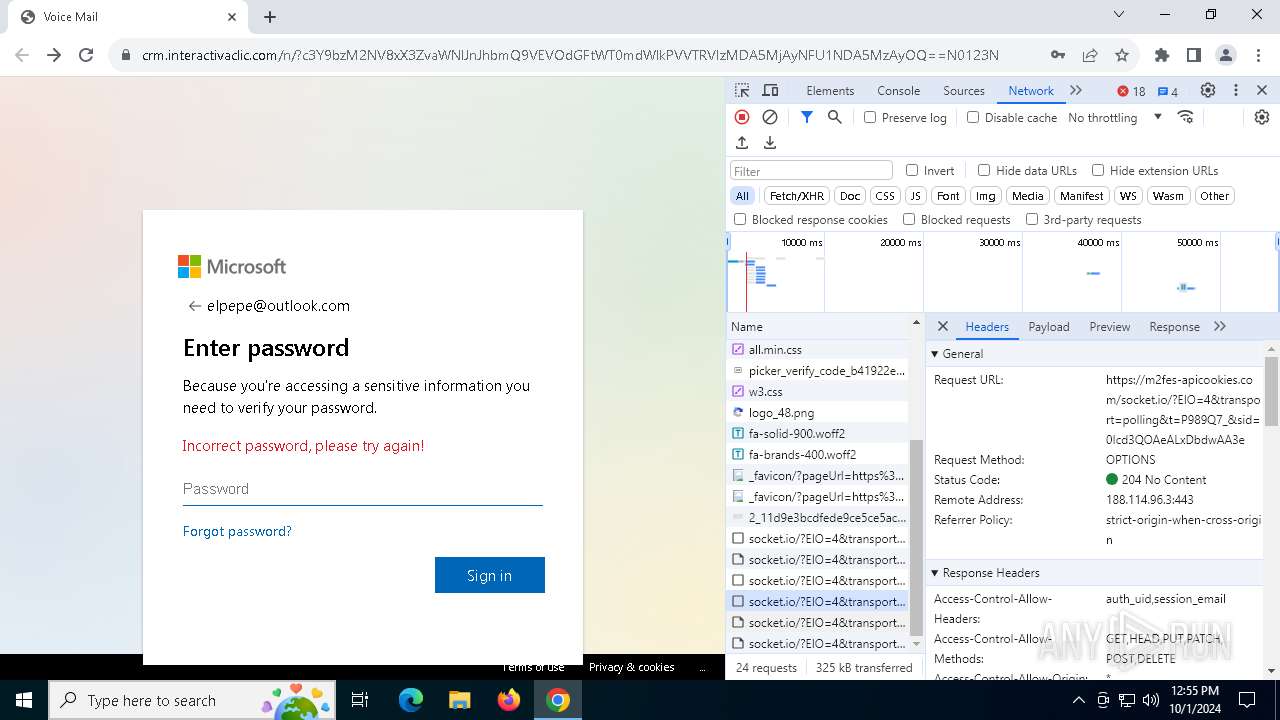Collapse the Response Headers section
This screenshot has height=720, width=1280.
click(935, 573)
